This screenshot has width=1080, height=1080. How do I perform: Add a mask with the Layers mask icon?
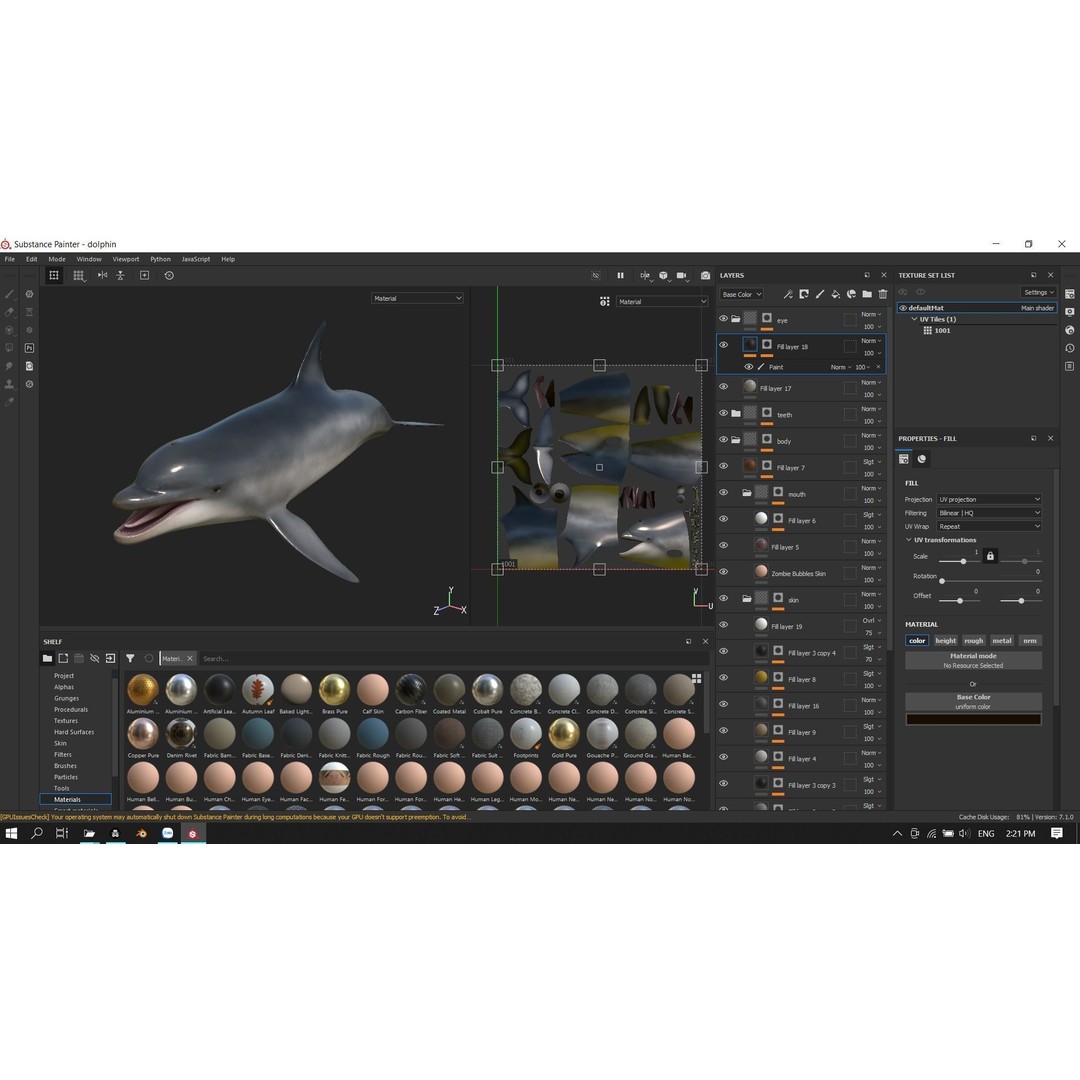(804, 294)
